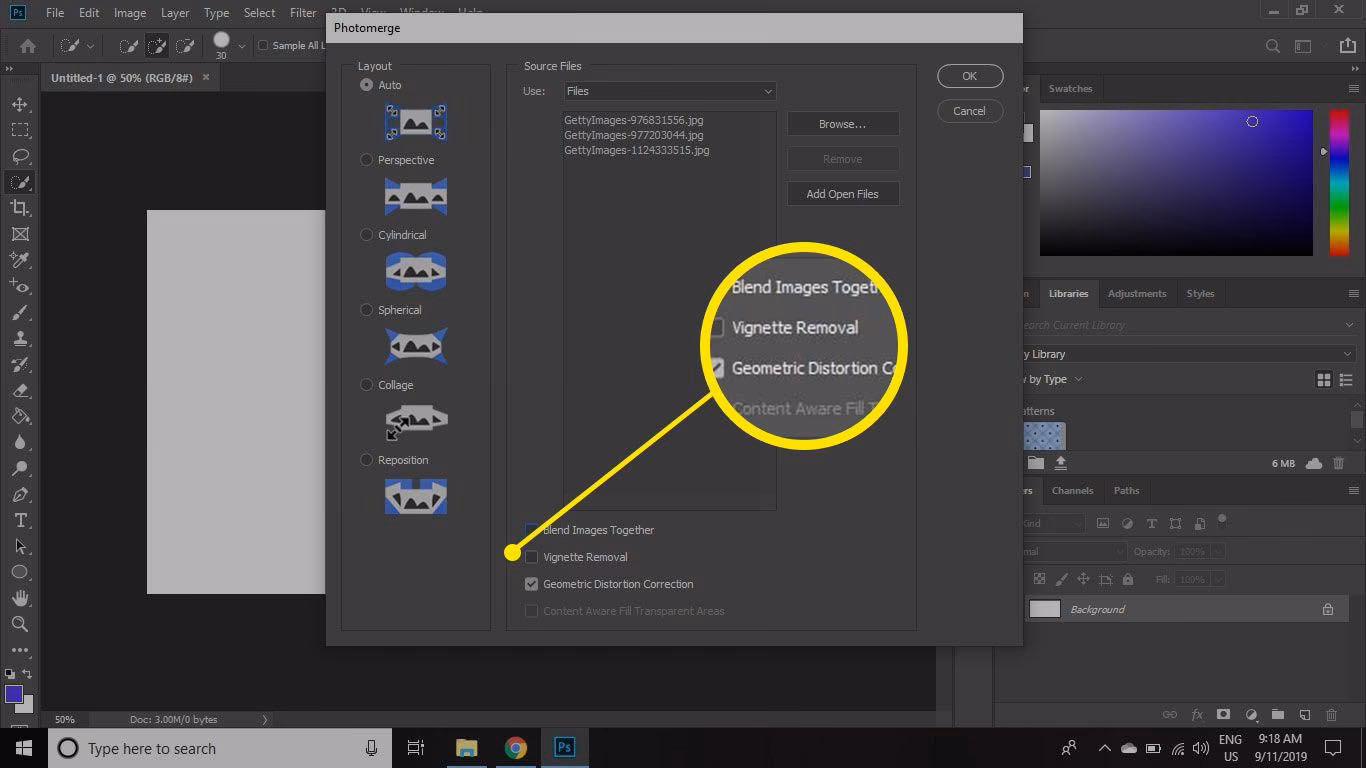Pick a color on the vertical hue slider
Viewport: 1366px width, 768px height.
tap(1338, 180)
